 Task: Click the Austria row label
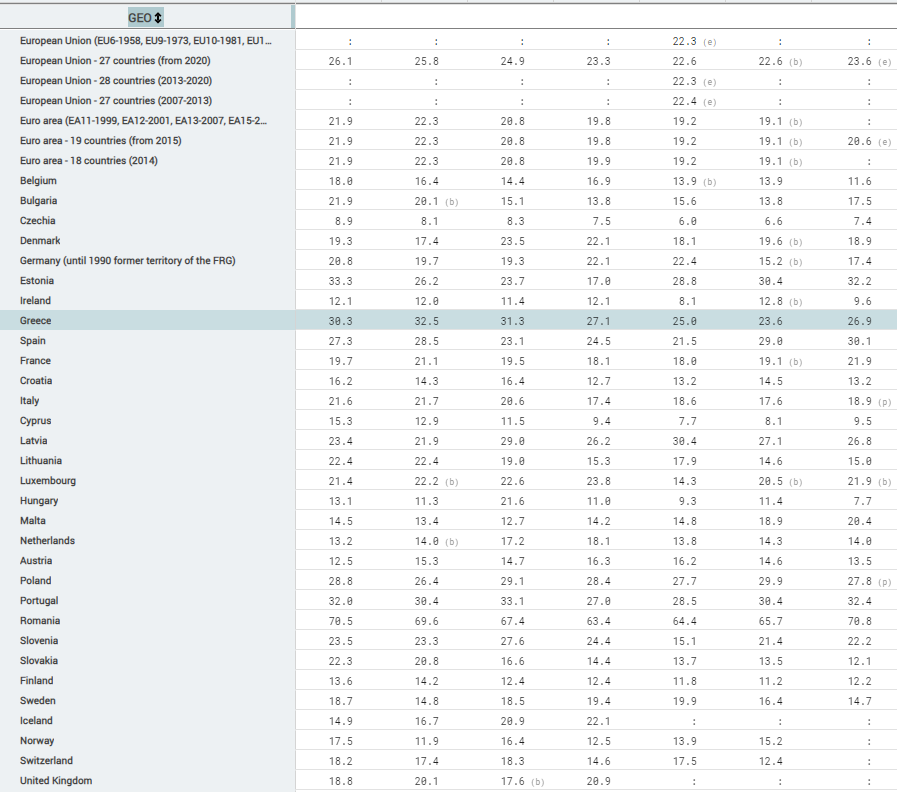(x=36, y=561)
